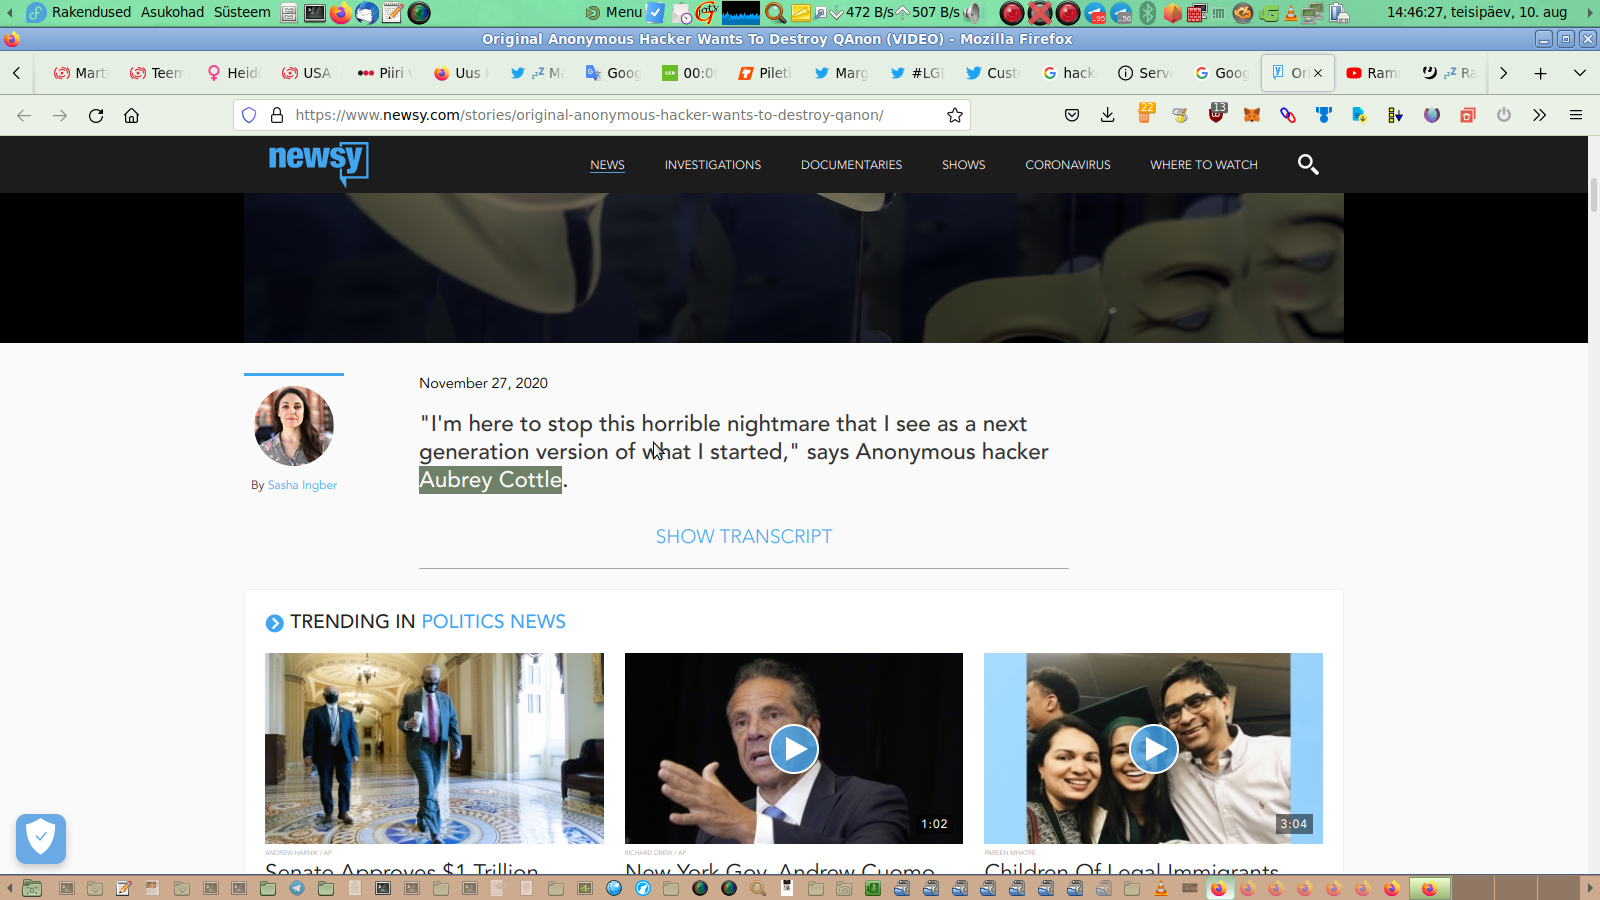Click blue shield badge at page corner
The height and width of the screenshot is (900, 1600).
click(41, 838)
